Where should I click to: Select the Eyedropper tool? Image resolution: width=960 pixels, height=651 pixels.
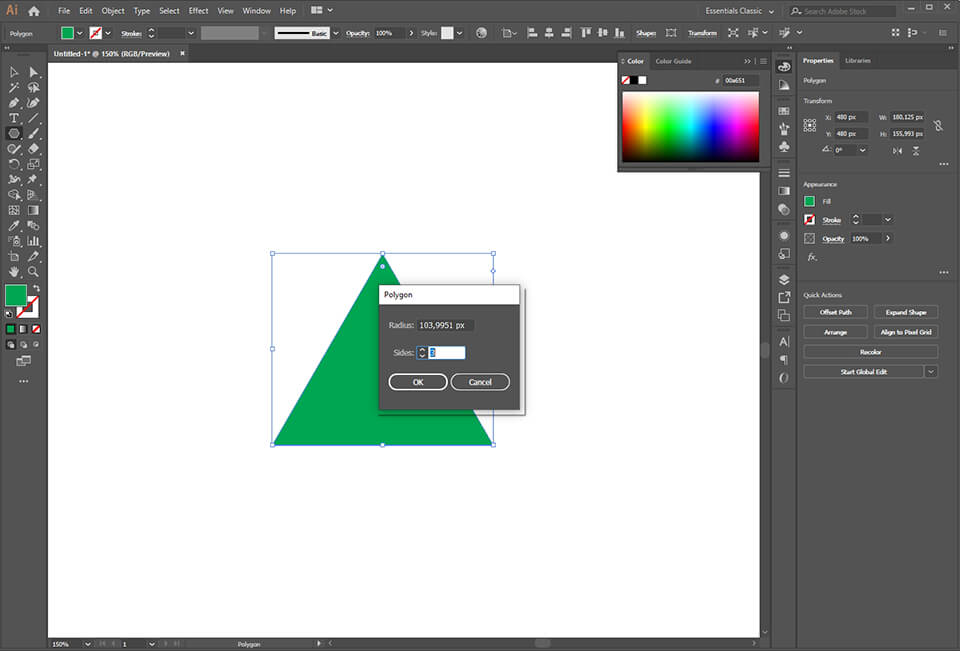(12, 224)
